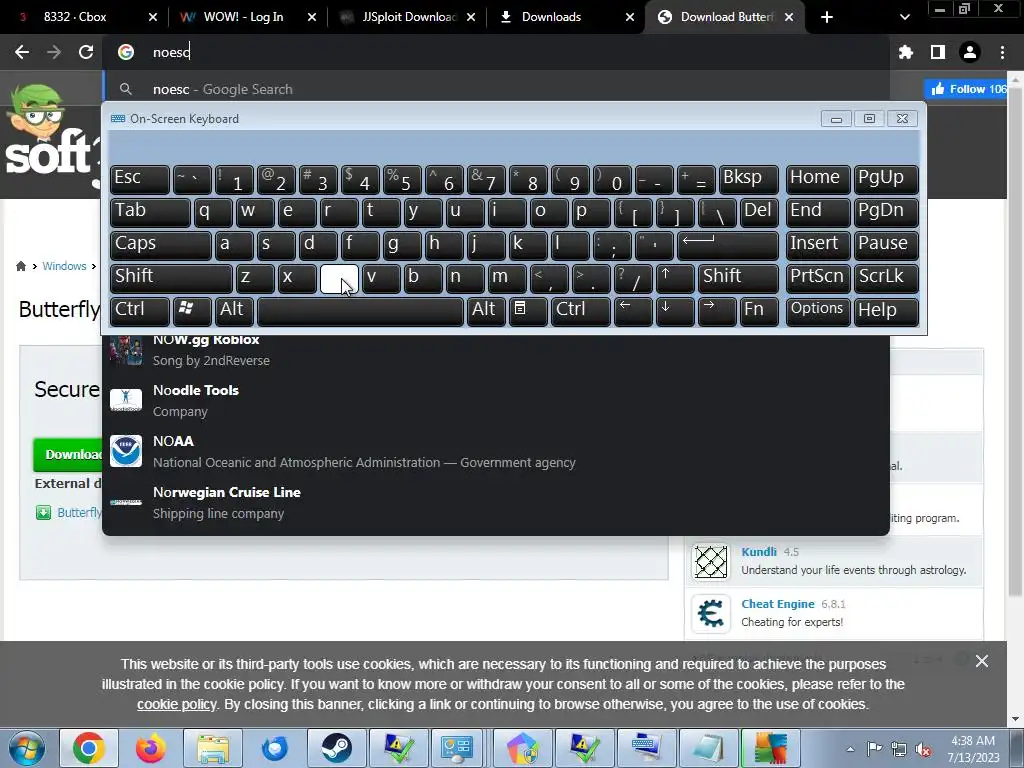Toggle the left Shift key on the on-screen keyboard

171,278
